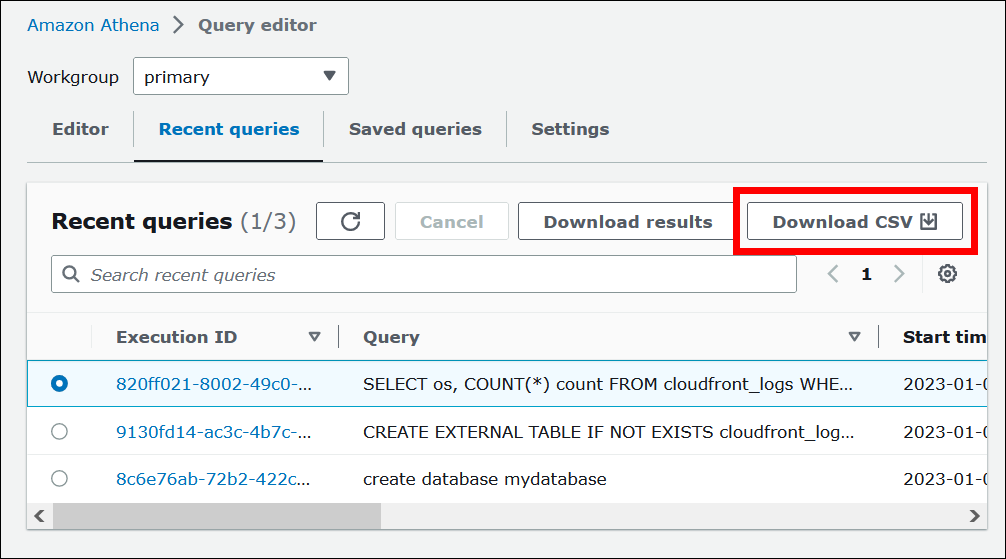Click the Query column sort arrow
The image size is (1006, 559).
coord(854,337)
